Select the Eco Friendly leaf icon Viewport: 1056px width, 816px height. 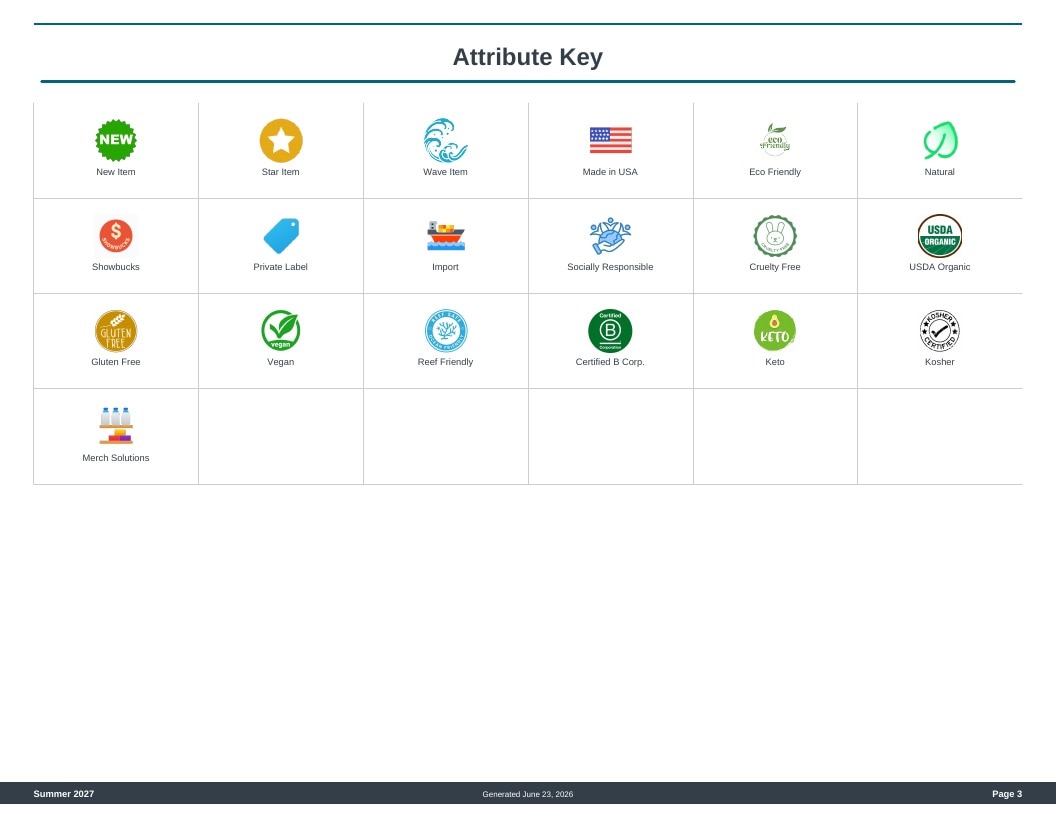click(775, 140)
